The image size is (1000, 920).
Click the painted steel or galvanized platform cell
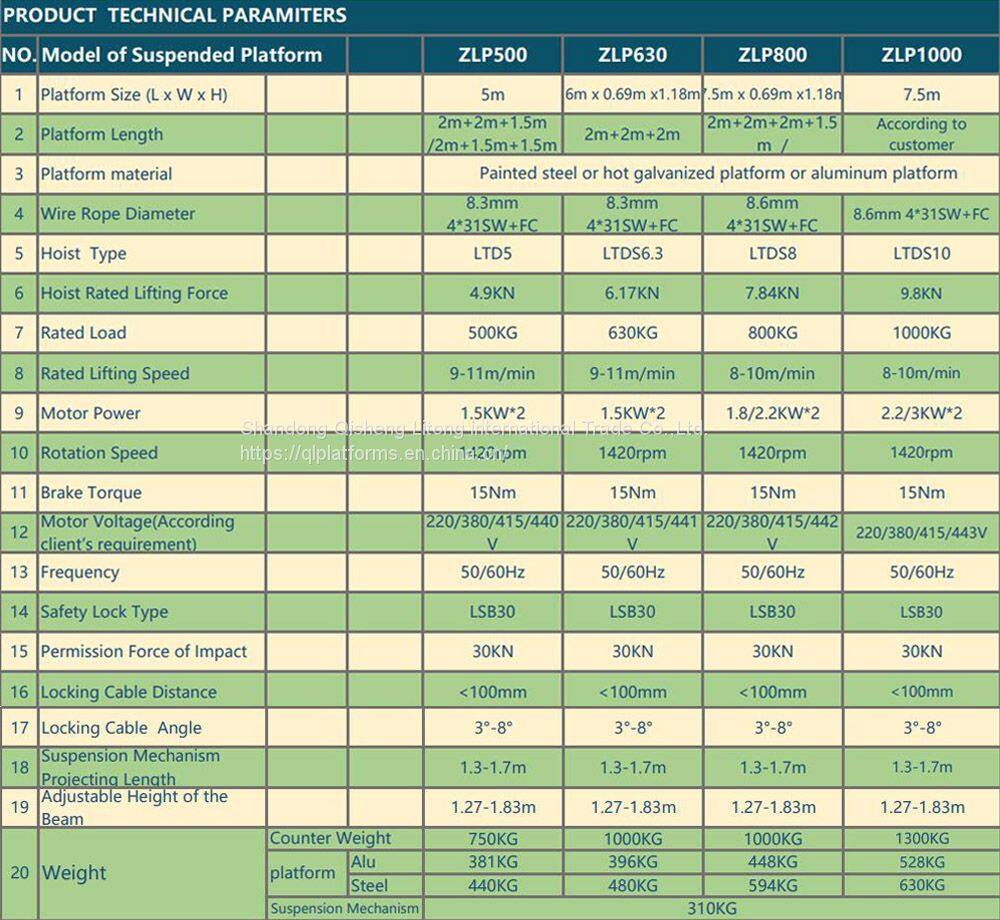click(x=718, y=174)
